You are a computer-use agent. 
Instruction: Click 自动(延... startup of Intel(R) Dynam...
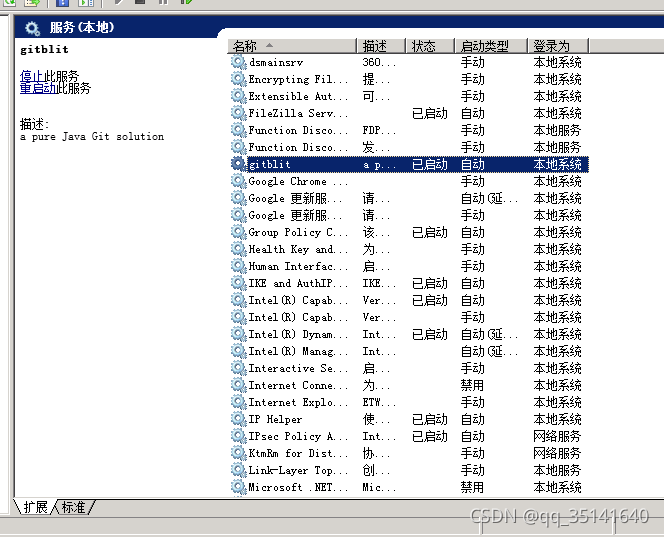tap(489, 334)
